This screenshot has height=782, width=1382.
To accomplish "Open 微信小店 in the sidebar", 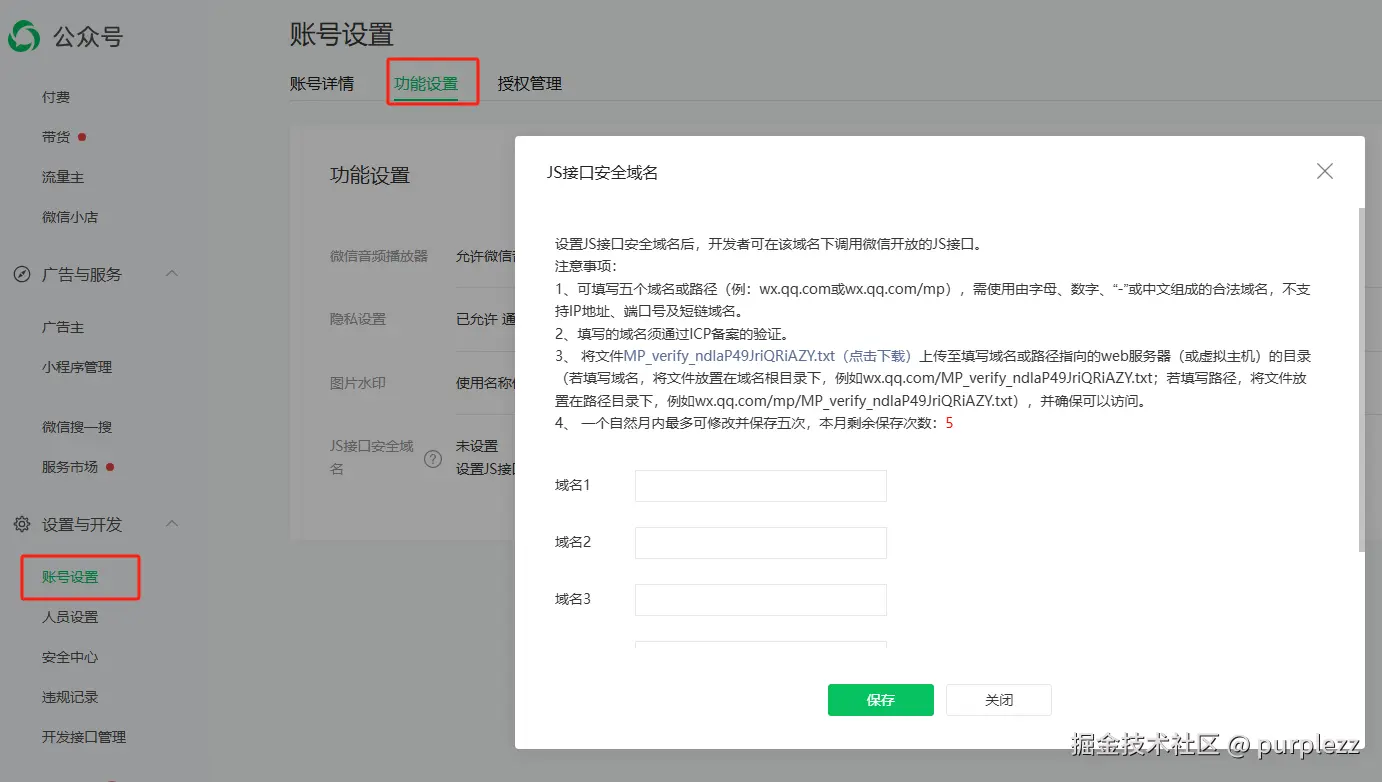I will (70, 217).
